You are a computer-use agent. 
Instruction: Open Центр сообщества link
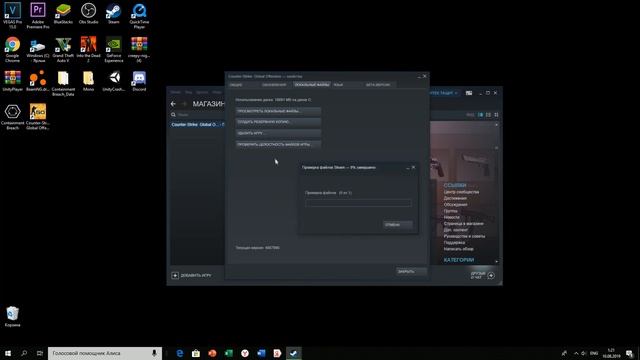point(461,192)
